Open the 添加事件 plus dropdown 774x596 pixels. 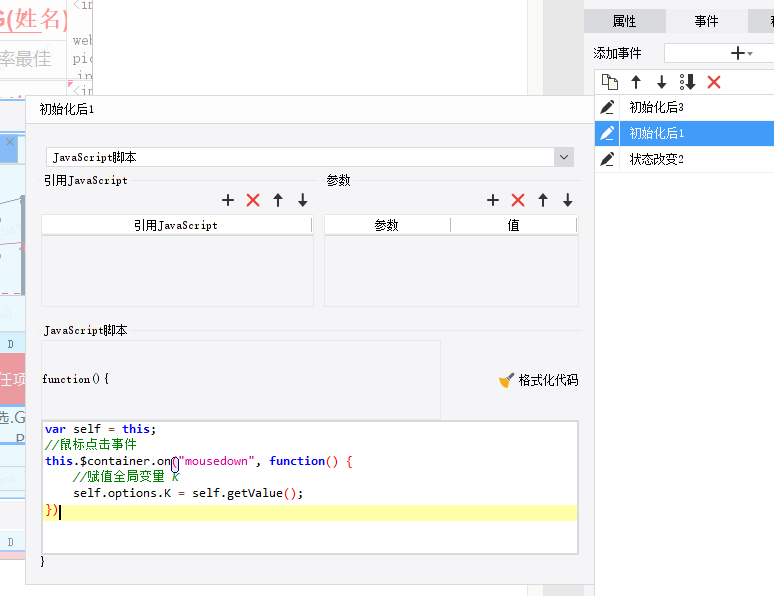(741, 53)
